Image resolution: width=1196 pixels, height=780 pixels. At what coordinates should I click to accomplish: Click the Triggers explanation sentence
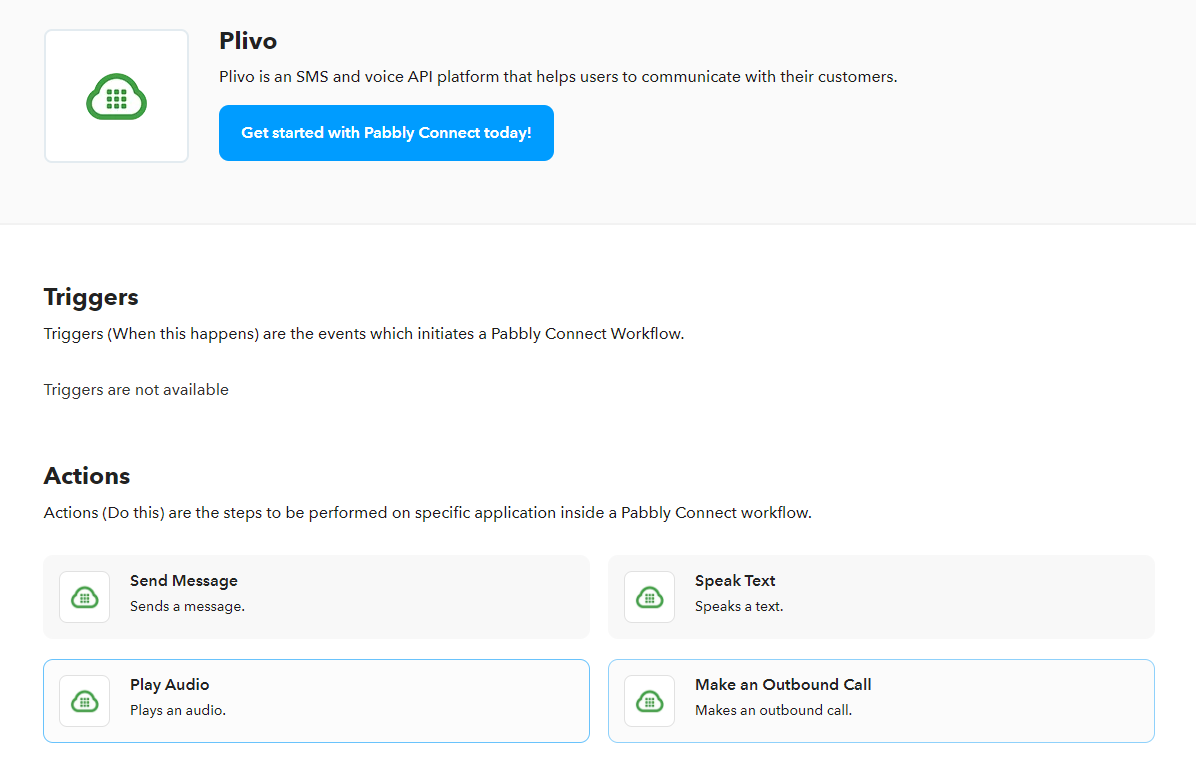tap(364, 334)
